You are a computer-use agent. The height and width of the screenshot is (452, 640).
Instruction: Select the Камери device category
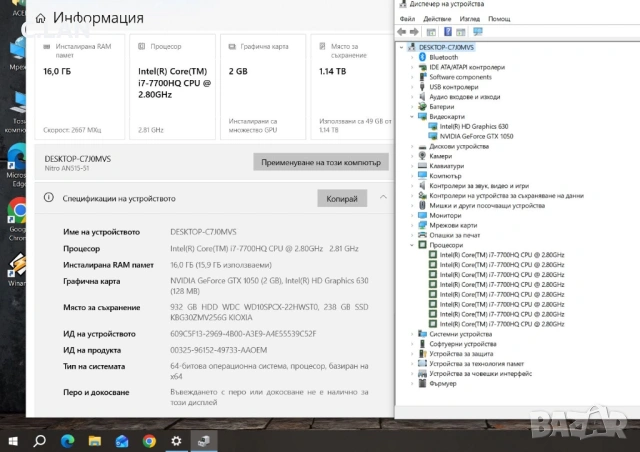tap(440, 156)
